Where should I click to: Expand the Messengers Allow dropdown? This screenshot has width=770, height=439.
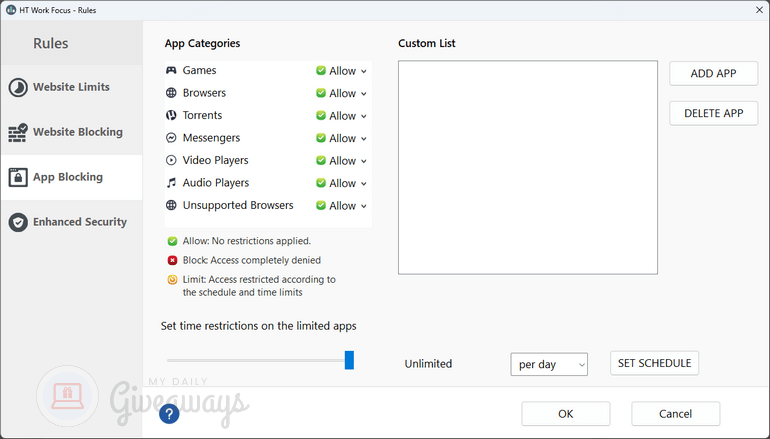(x=364, y=139)
